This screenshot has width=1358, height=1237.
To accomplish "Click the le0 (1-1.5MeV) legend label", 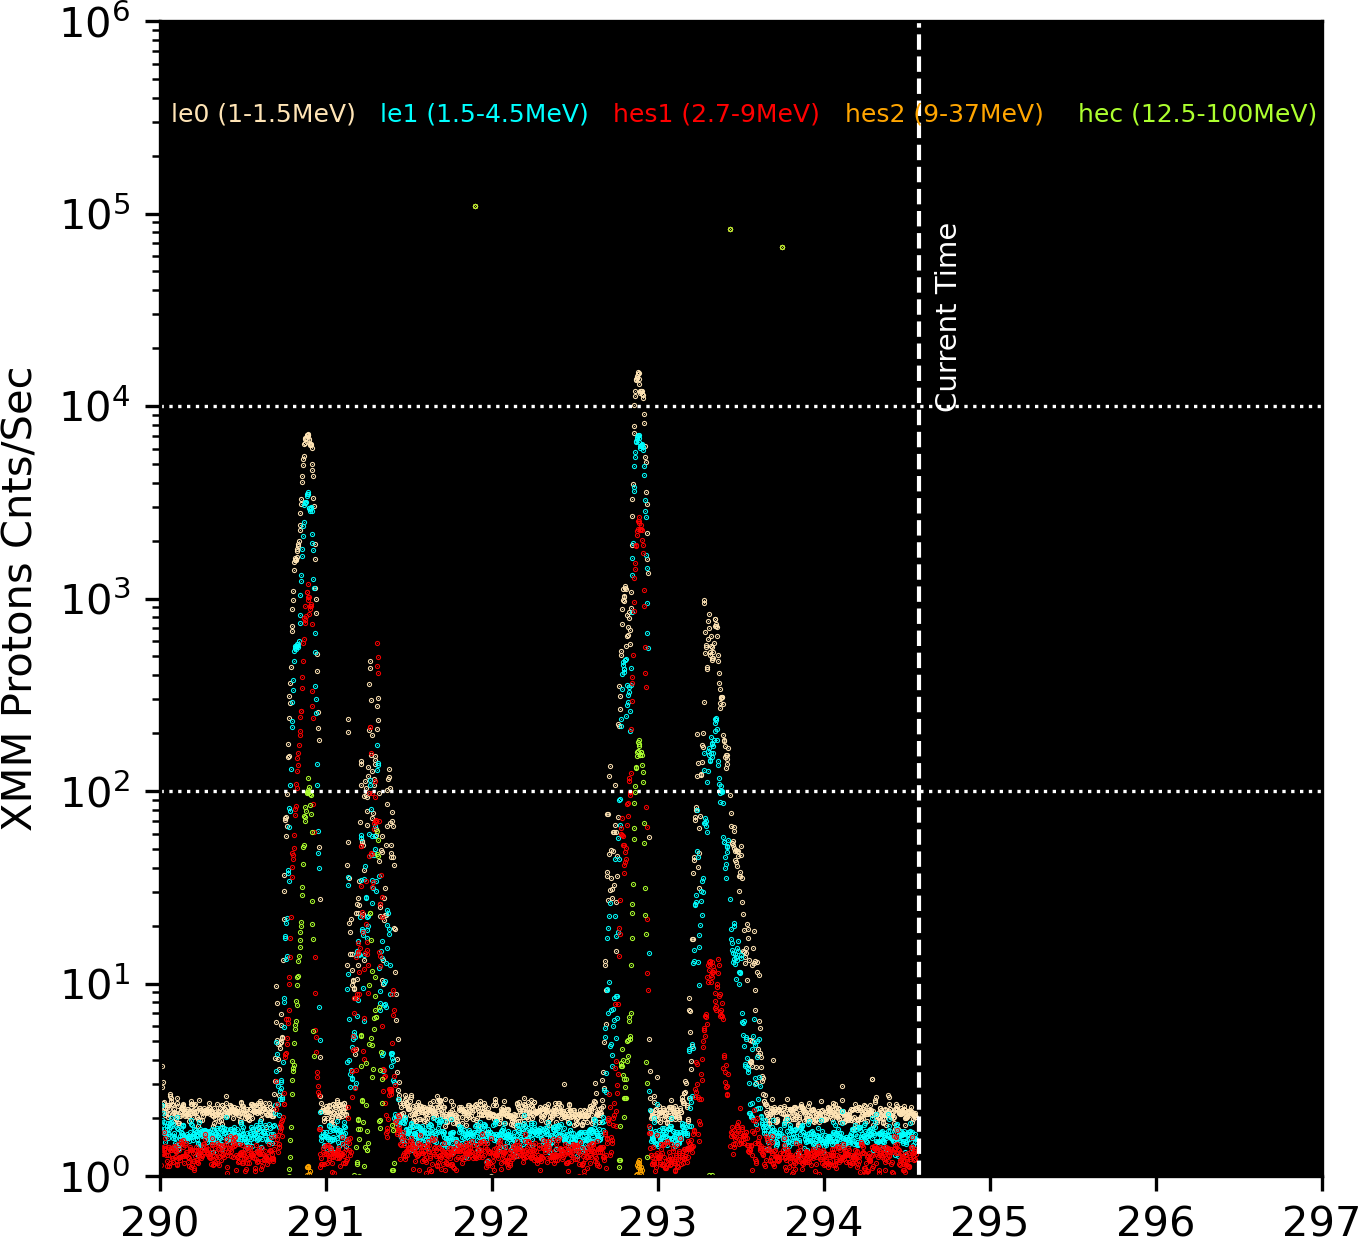I will [264, 114].
